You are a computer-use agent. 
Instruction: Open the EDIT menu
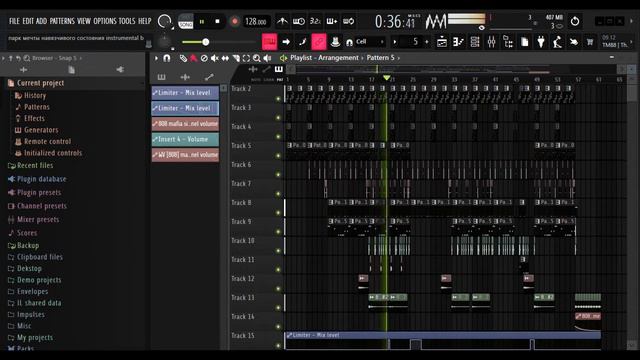coord(28,21)
